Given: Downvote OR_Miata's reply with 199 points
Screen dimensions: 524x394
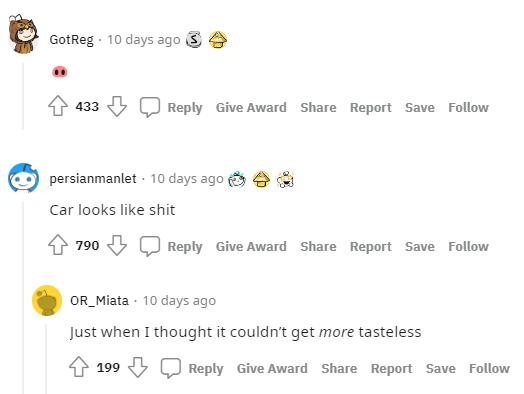Looking at the screenshot, I should coord(138,367).
